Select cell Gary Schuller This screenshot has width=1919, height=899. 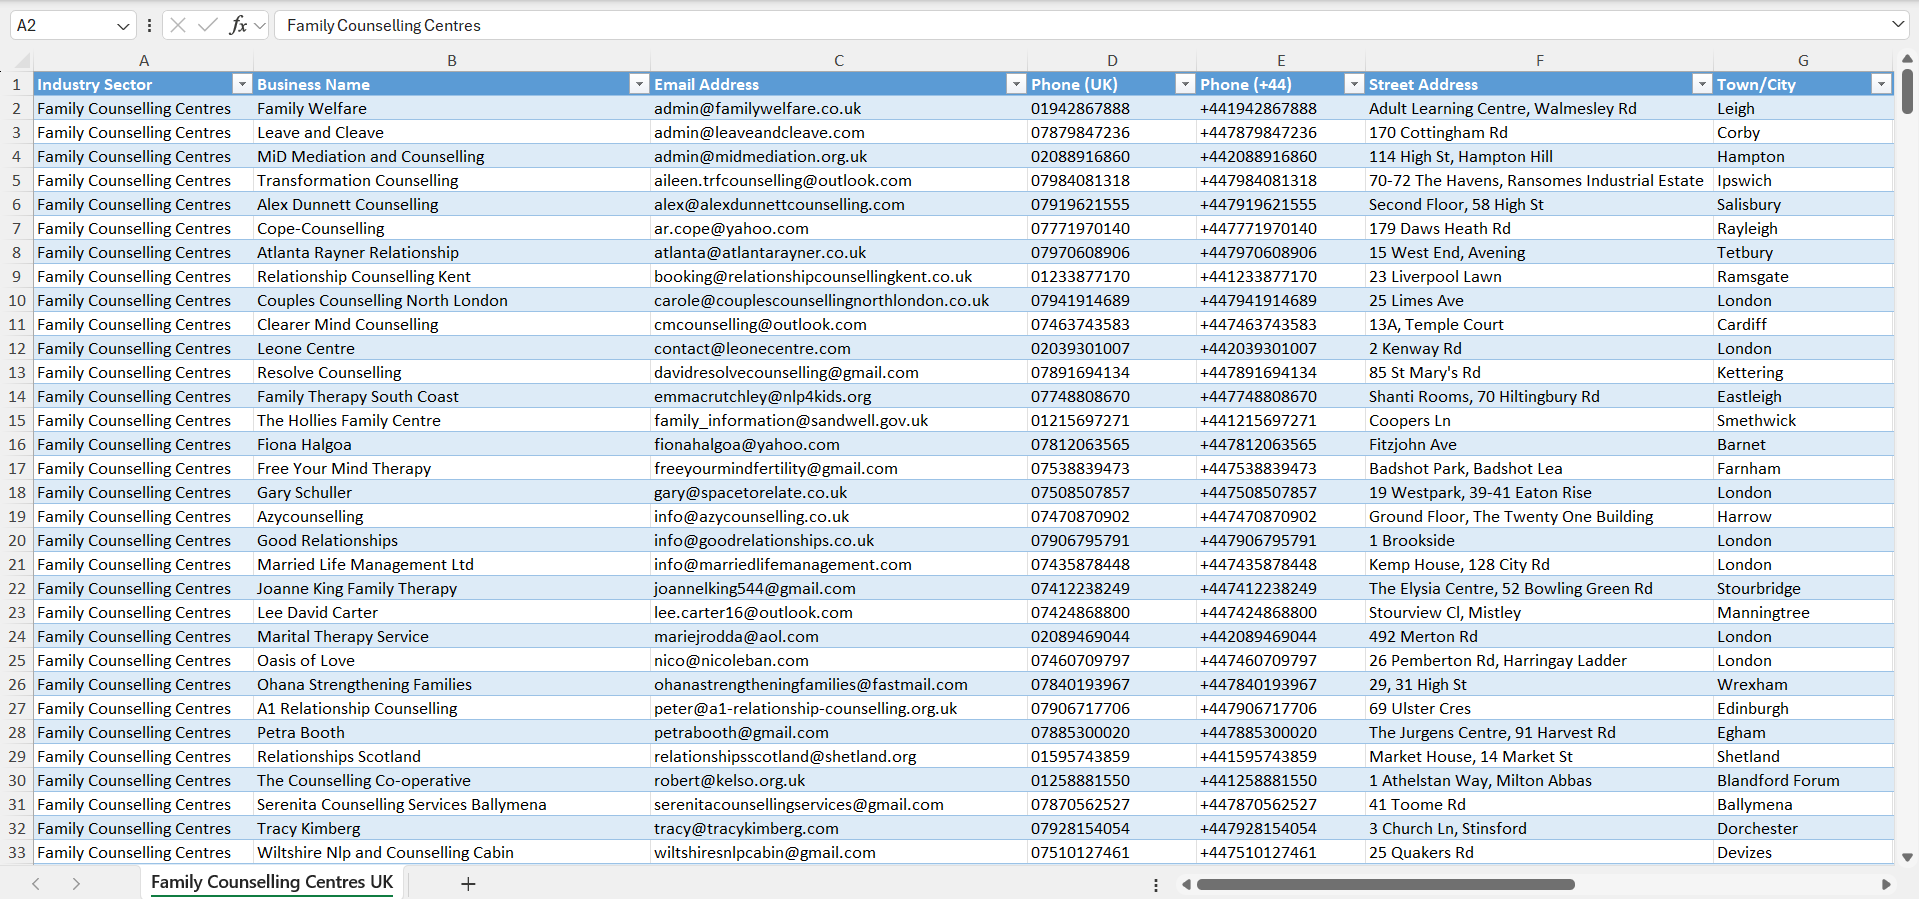point(452,492)
